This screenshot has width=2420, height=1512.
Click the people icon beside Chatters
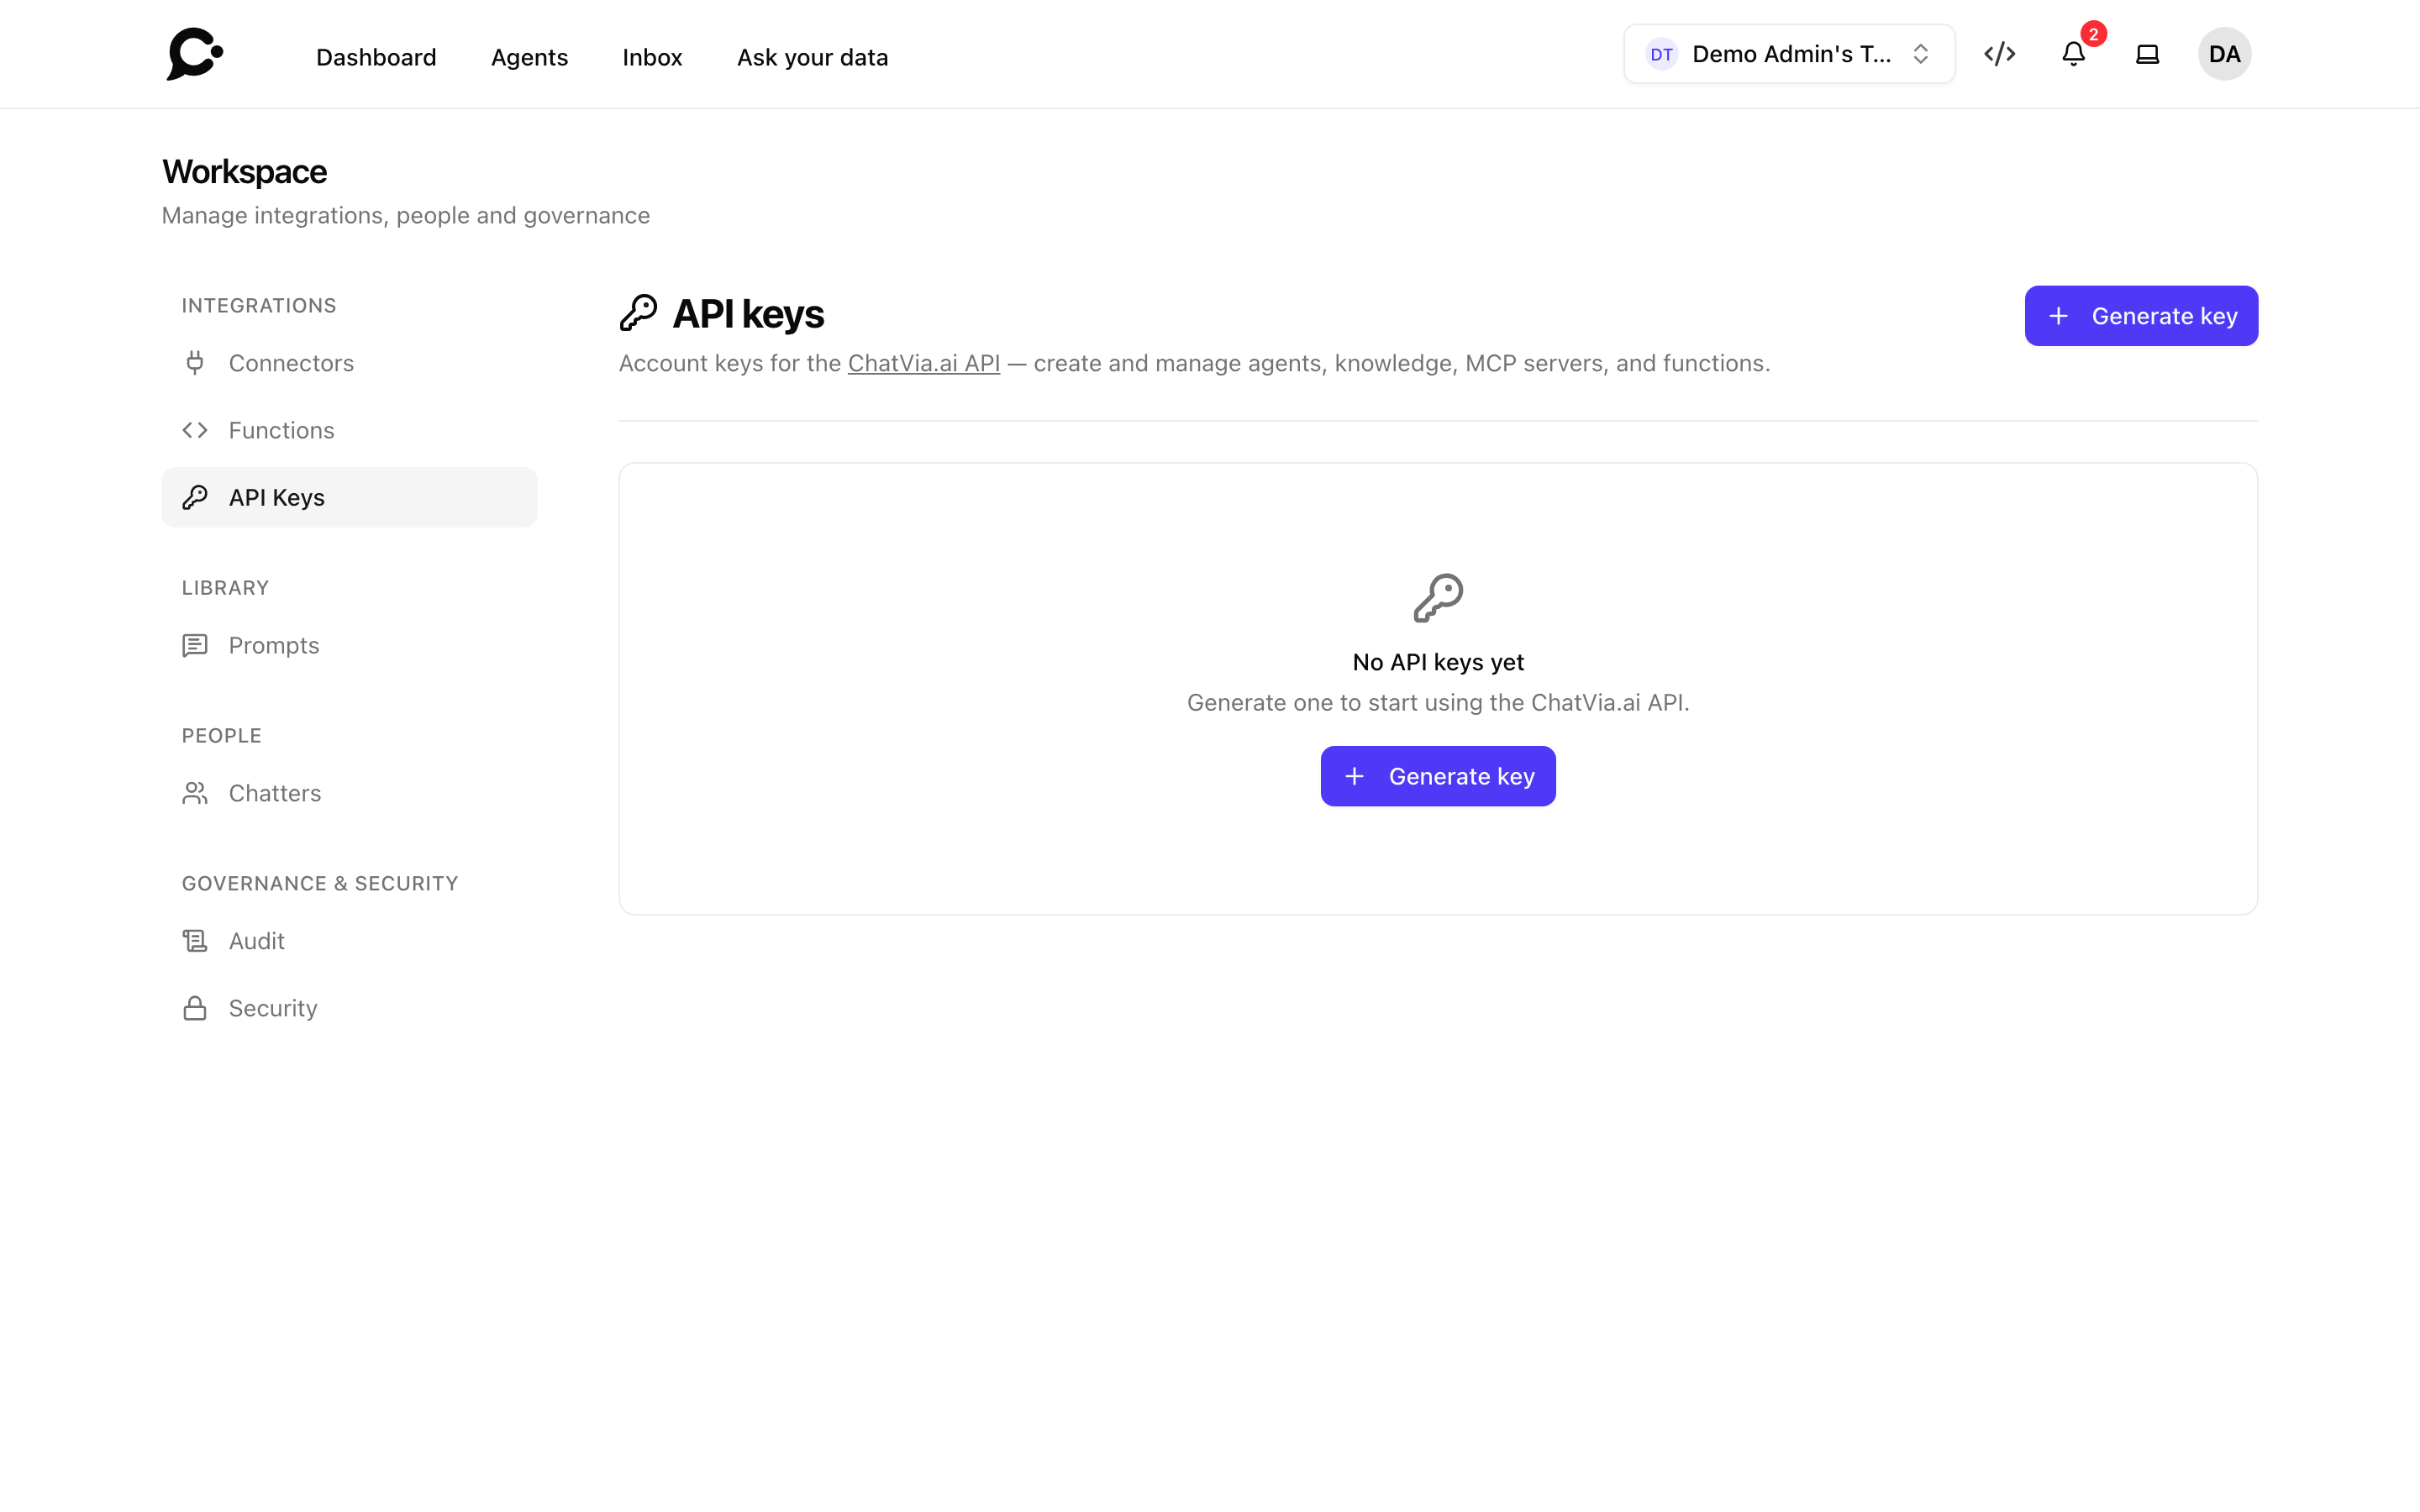pos(195,793)
